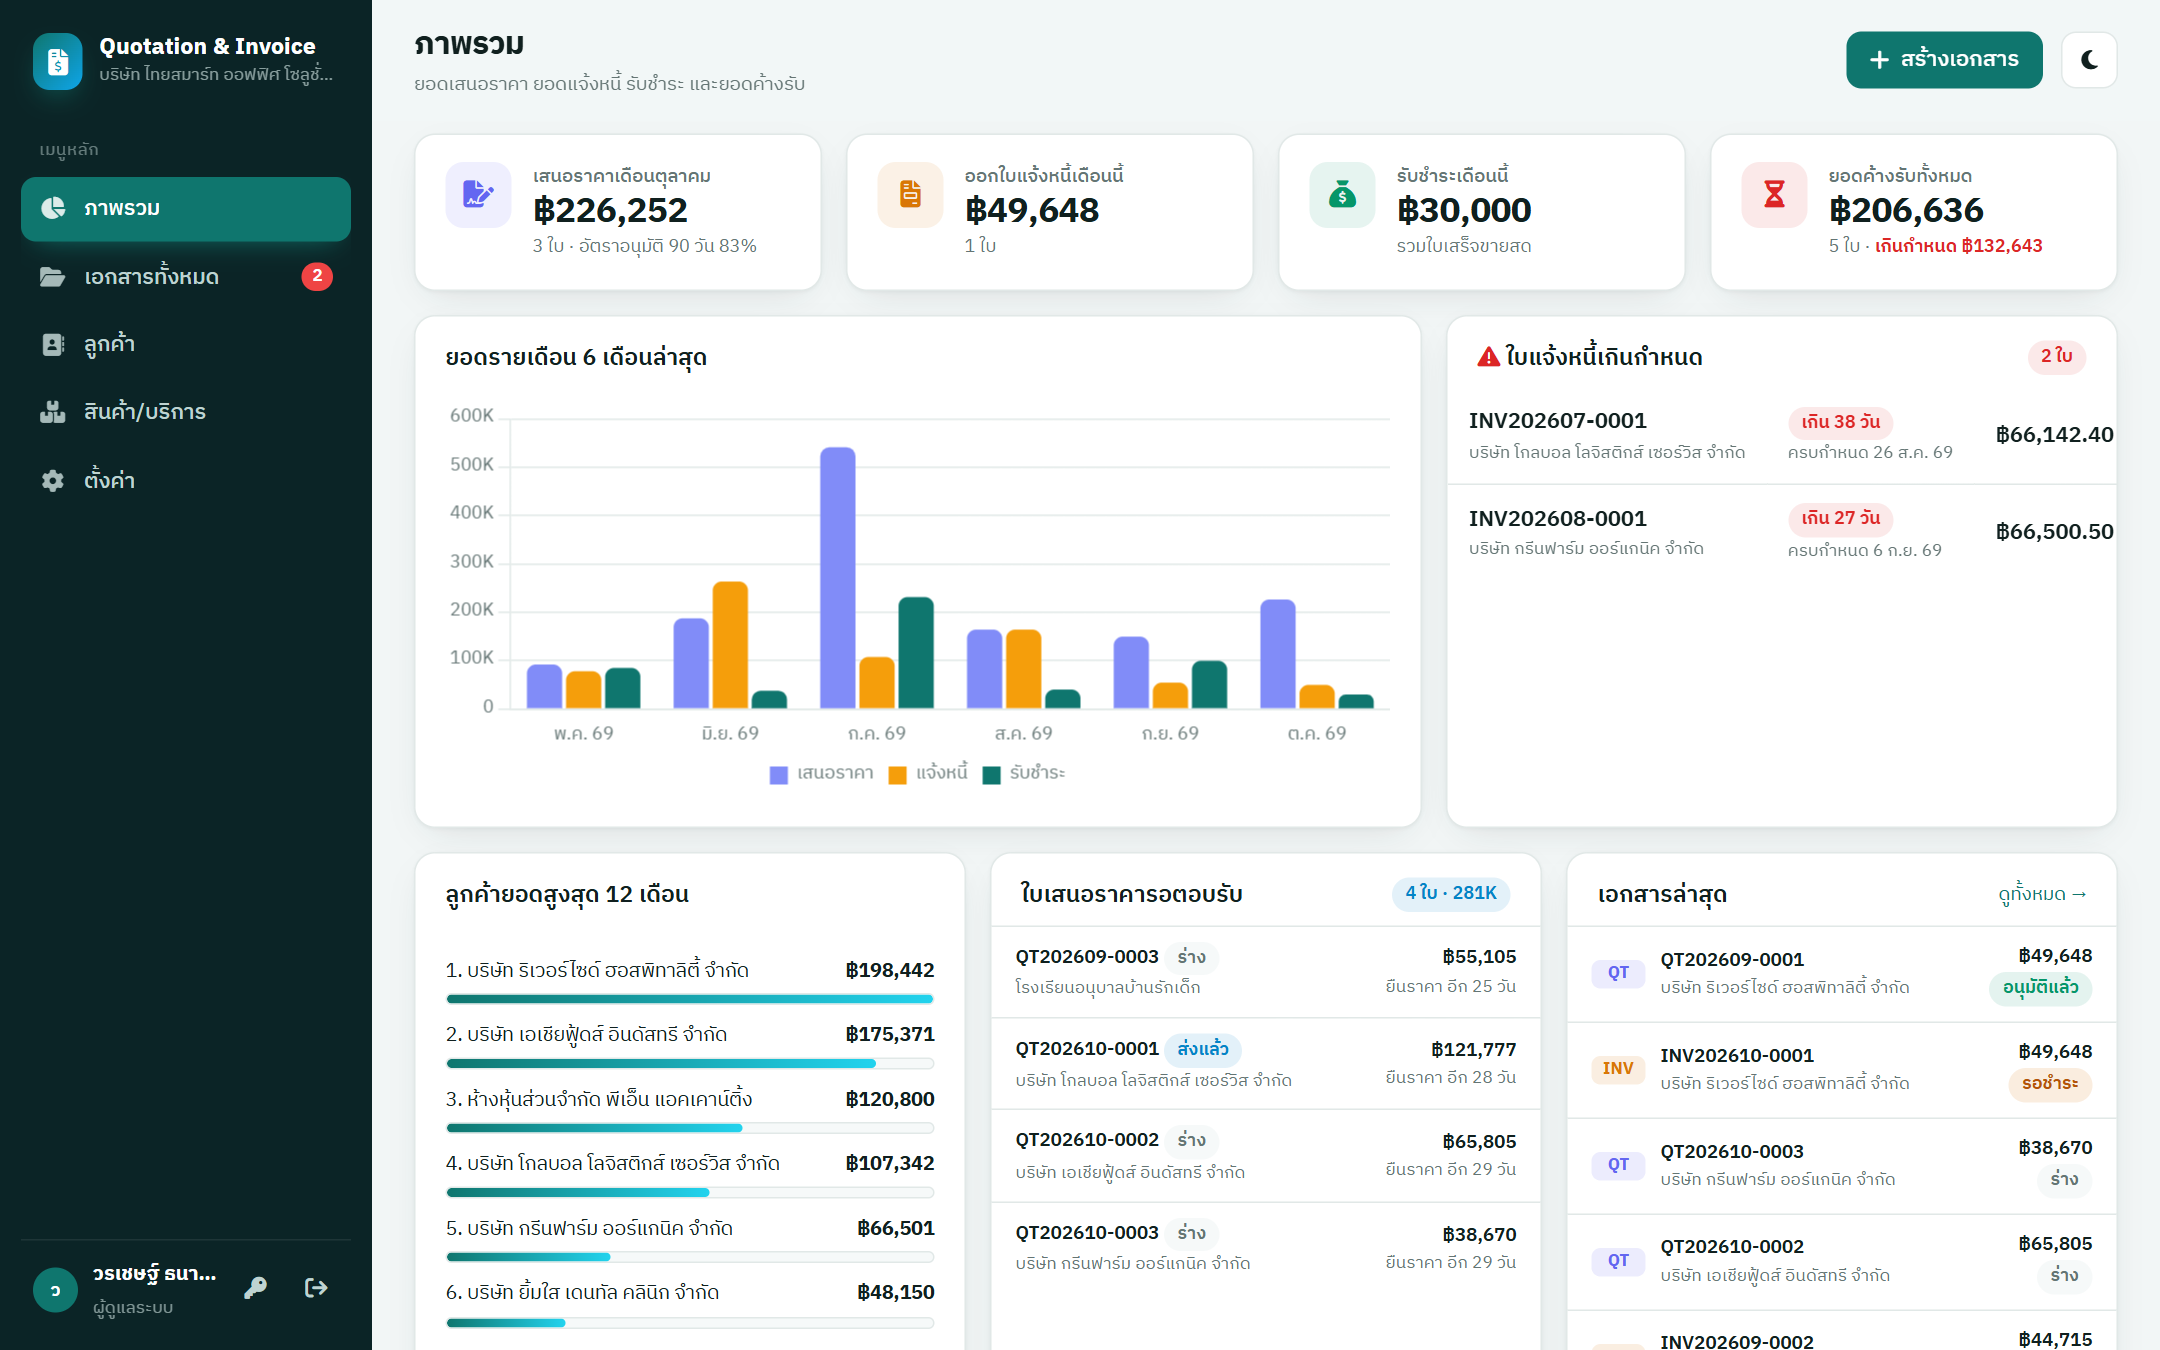
Task: Click the เกิน 38 วัน overdue tag
Action: click(x=1840, y=422)
